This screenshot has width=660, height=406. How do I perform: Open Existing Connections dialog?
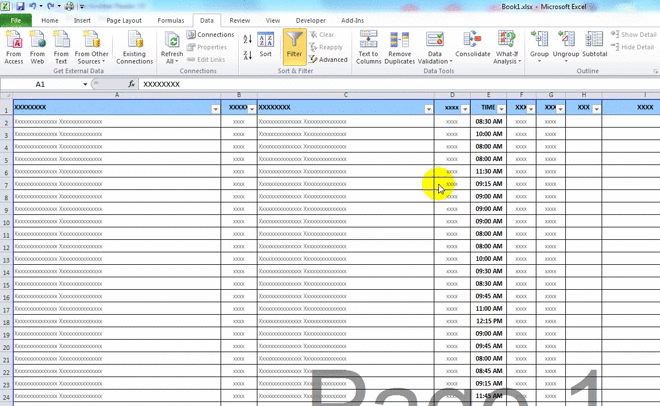pyautogui.click(x=135, y=47)
